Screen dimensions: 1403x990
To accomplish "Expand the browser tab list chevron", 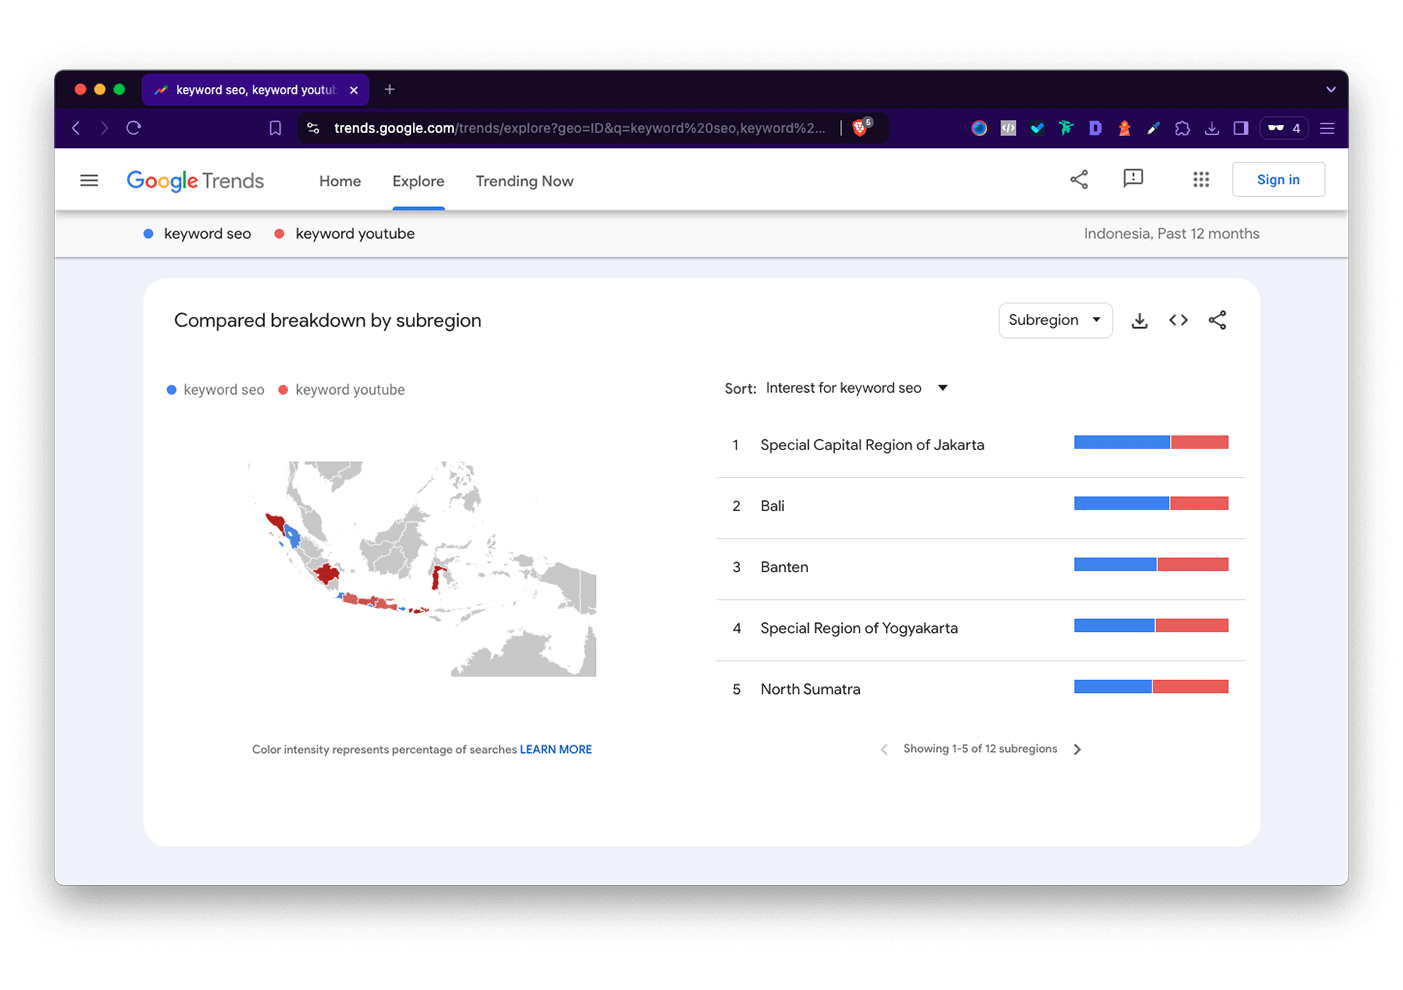I will click(x=1331, y=89).
